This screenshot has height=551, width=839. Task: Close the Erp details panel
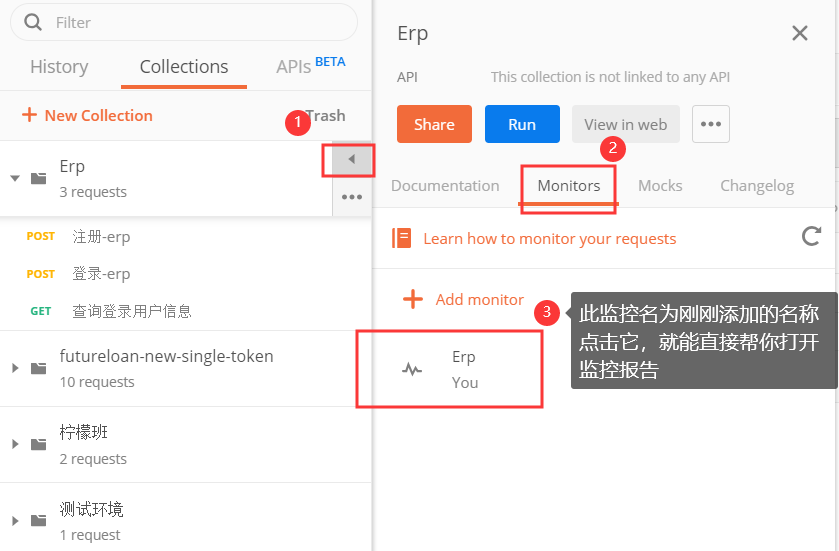pos(799,33)
